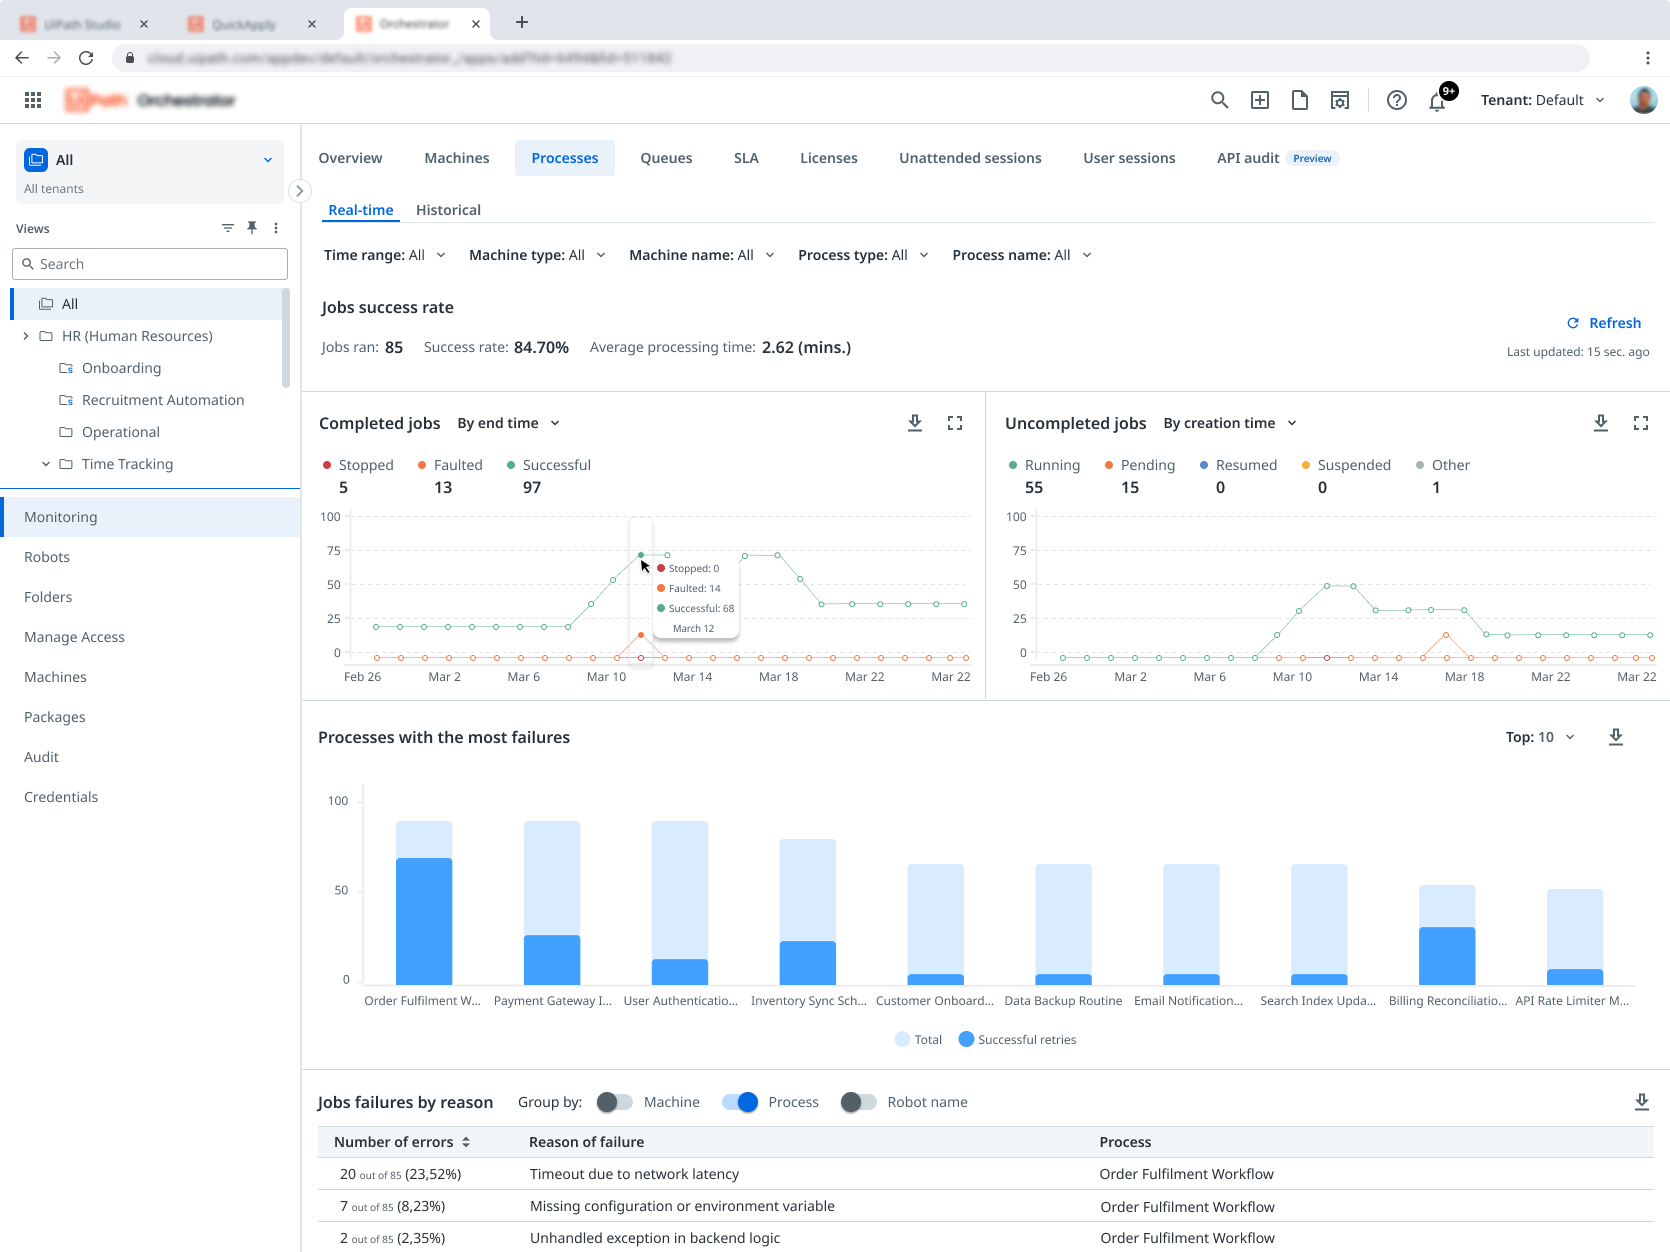The image size is (1670, 1252).
Task: Open the All tenants selector dropdown
Action: coord(150,172)
